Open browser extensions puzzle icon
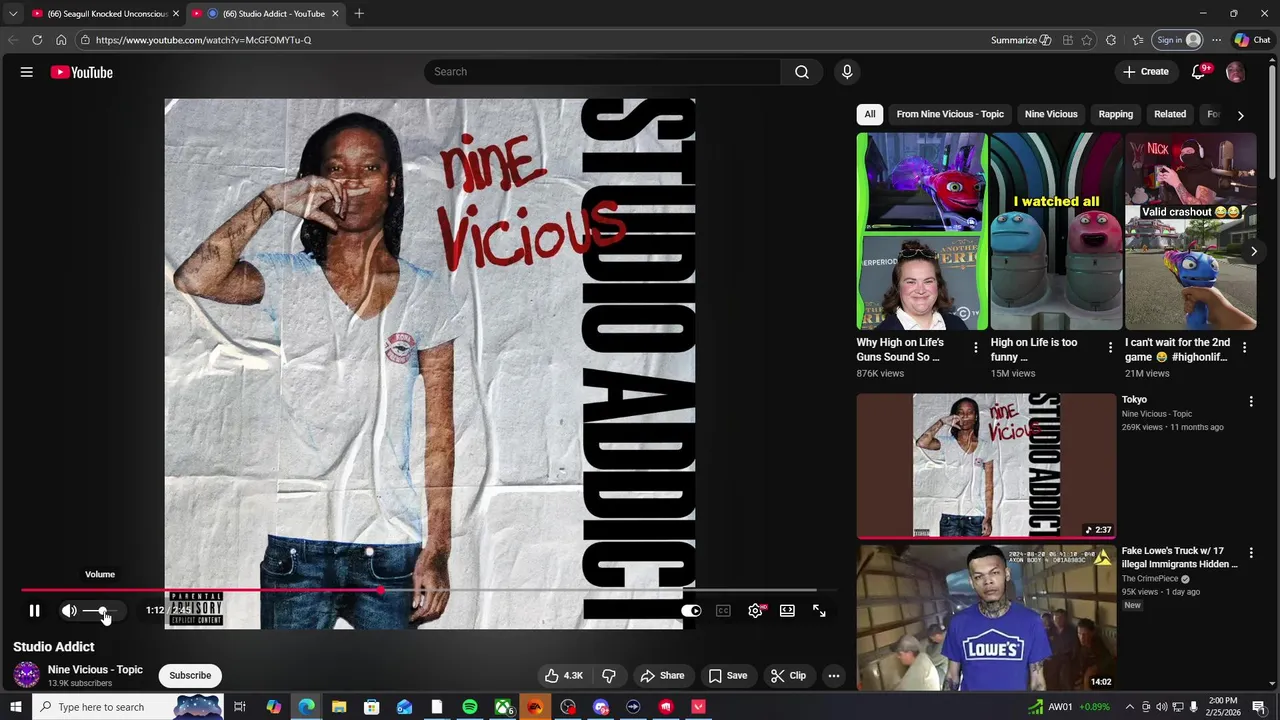This screenshot has height=720, width=1280. [1111, 40]
